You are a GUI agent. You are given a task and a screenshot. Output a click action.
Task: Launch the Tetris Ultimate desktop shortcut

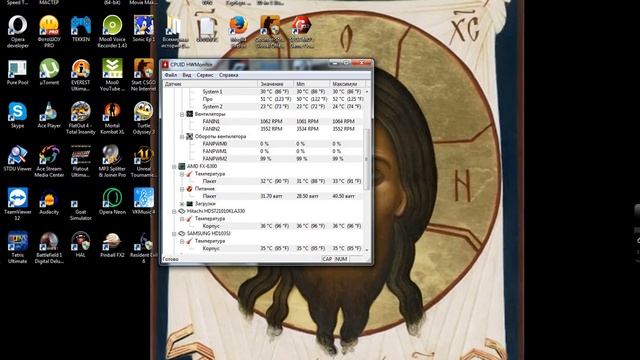point(18,247)
